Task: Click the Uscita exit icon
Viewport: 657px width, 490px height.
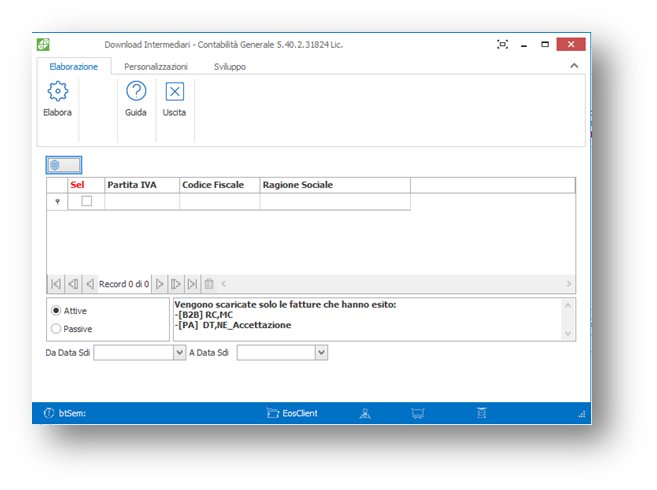Action: point(175,91)
